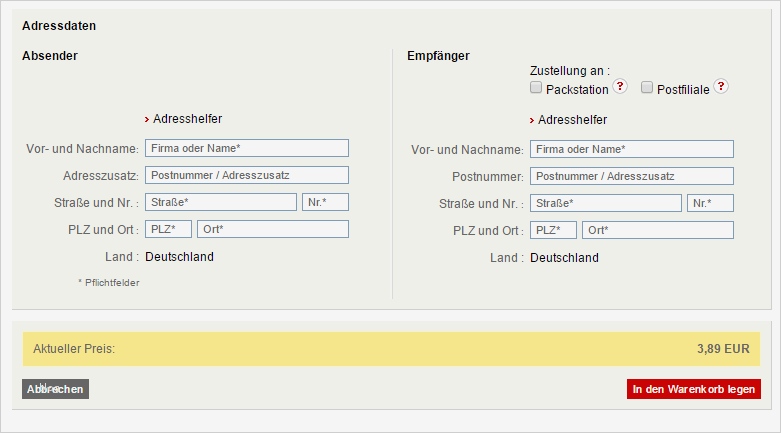The width and height of the screenshot is (781, 433).
Task: Click In den Warenkorb legen button
Action: 693,389
